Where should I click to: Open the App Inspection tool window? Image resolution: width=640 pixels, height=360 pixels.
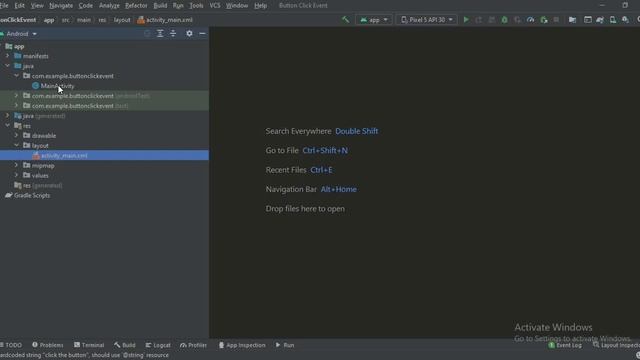point(242,345)
